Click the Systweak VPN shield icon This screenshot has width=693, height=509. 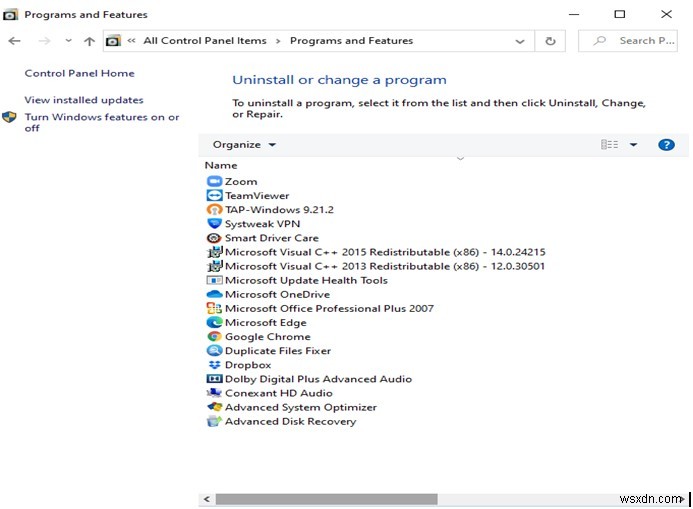[x=214, y=224]
